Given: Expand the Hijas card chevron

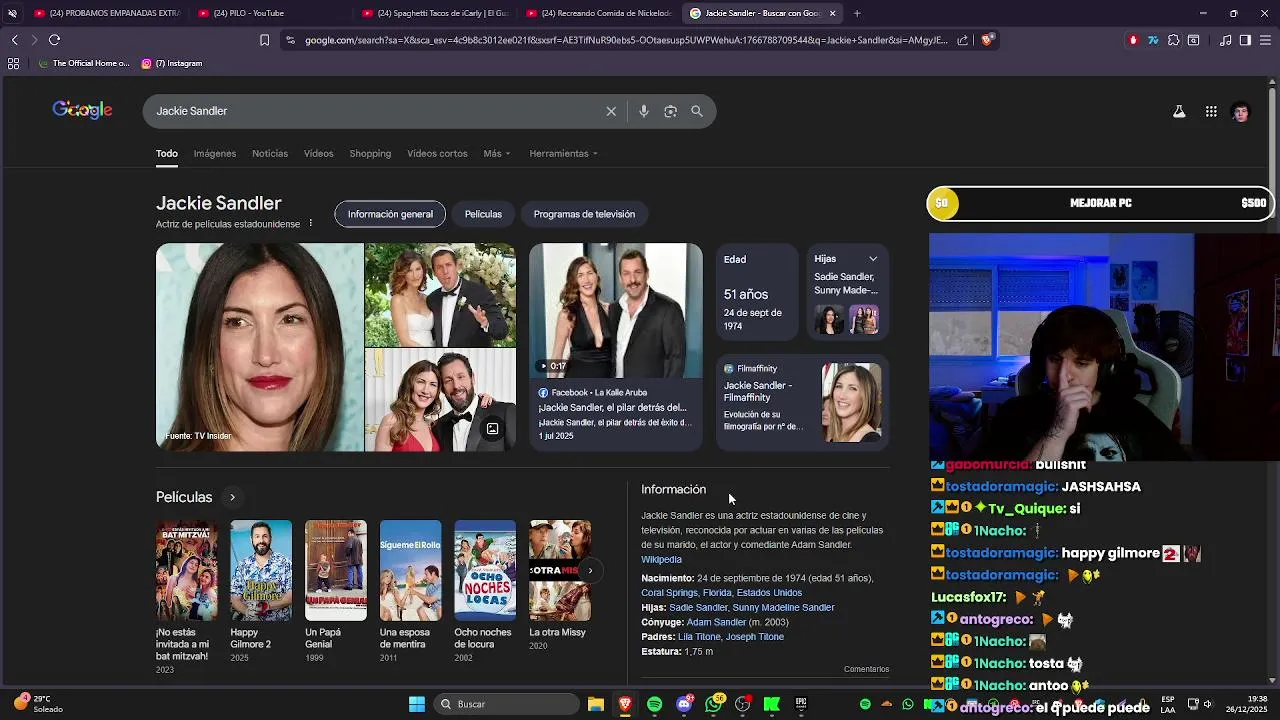Looking at the screenshot, I should 873,259.
